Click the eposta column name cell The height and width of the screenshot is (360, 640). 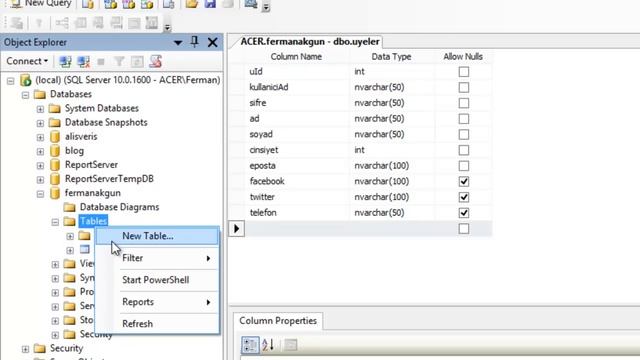point(297,166)
